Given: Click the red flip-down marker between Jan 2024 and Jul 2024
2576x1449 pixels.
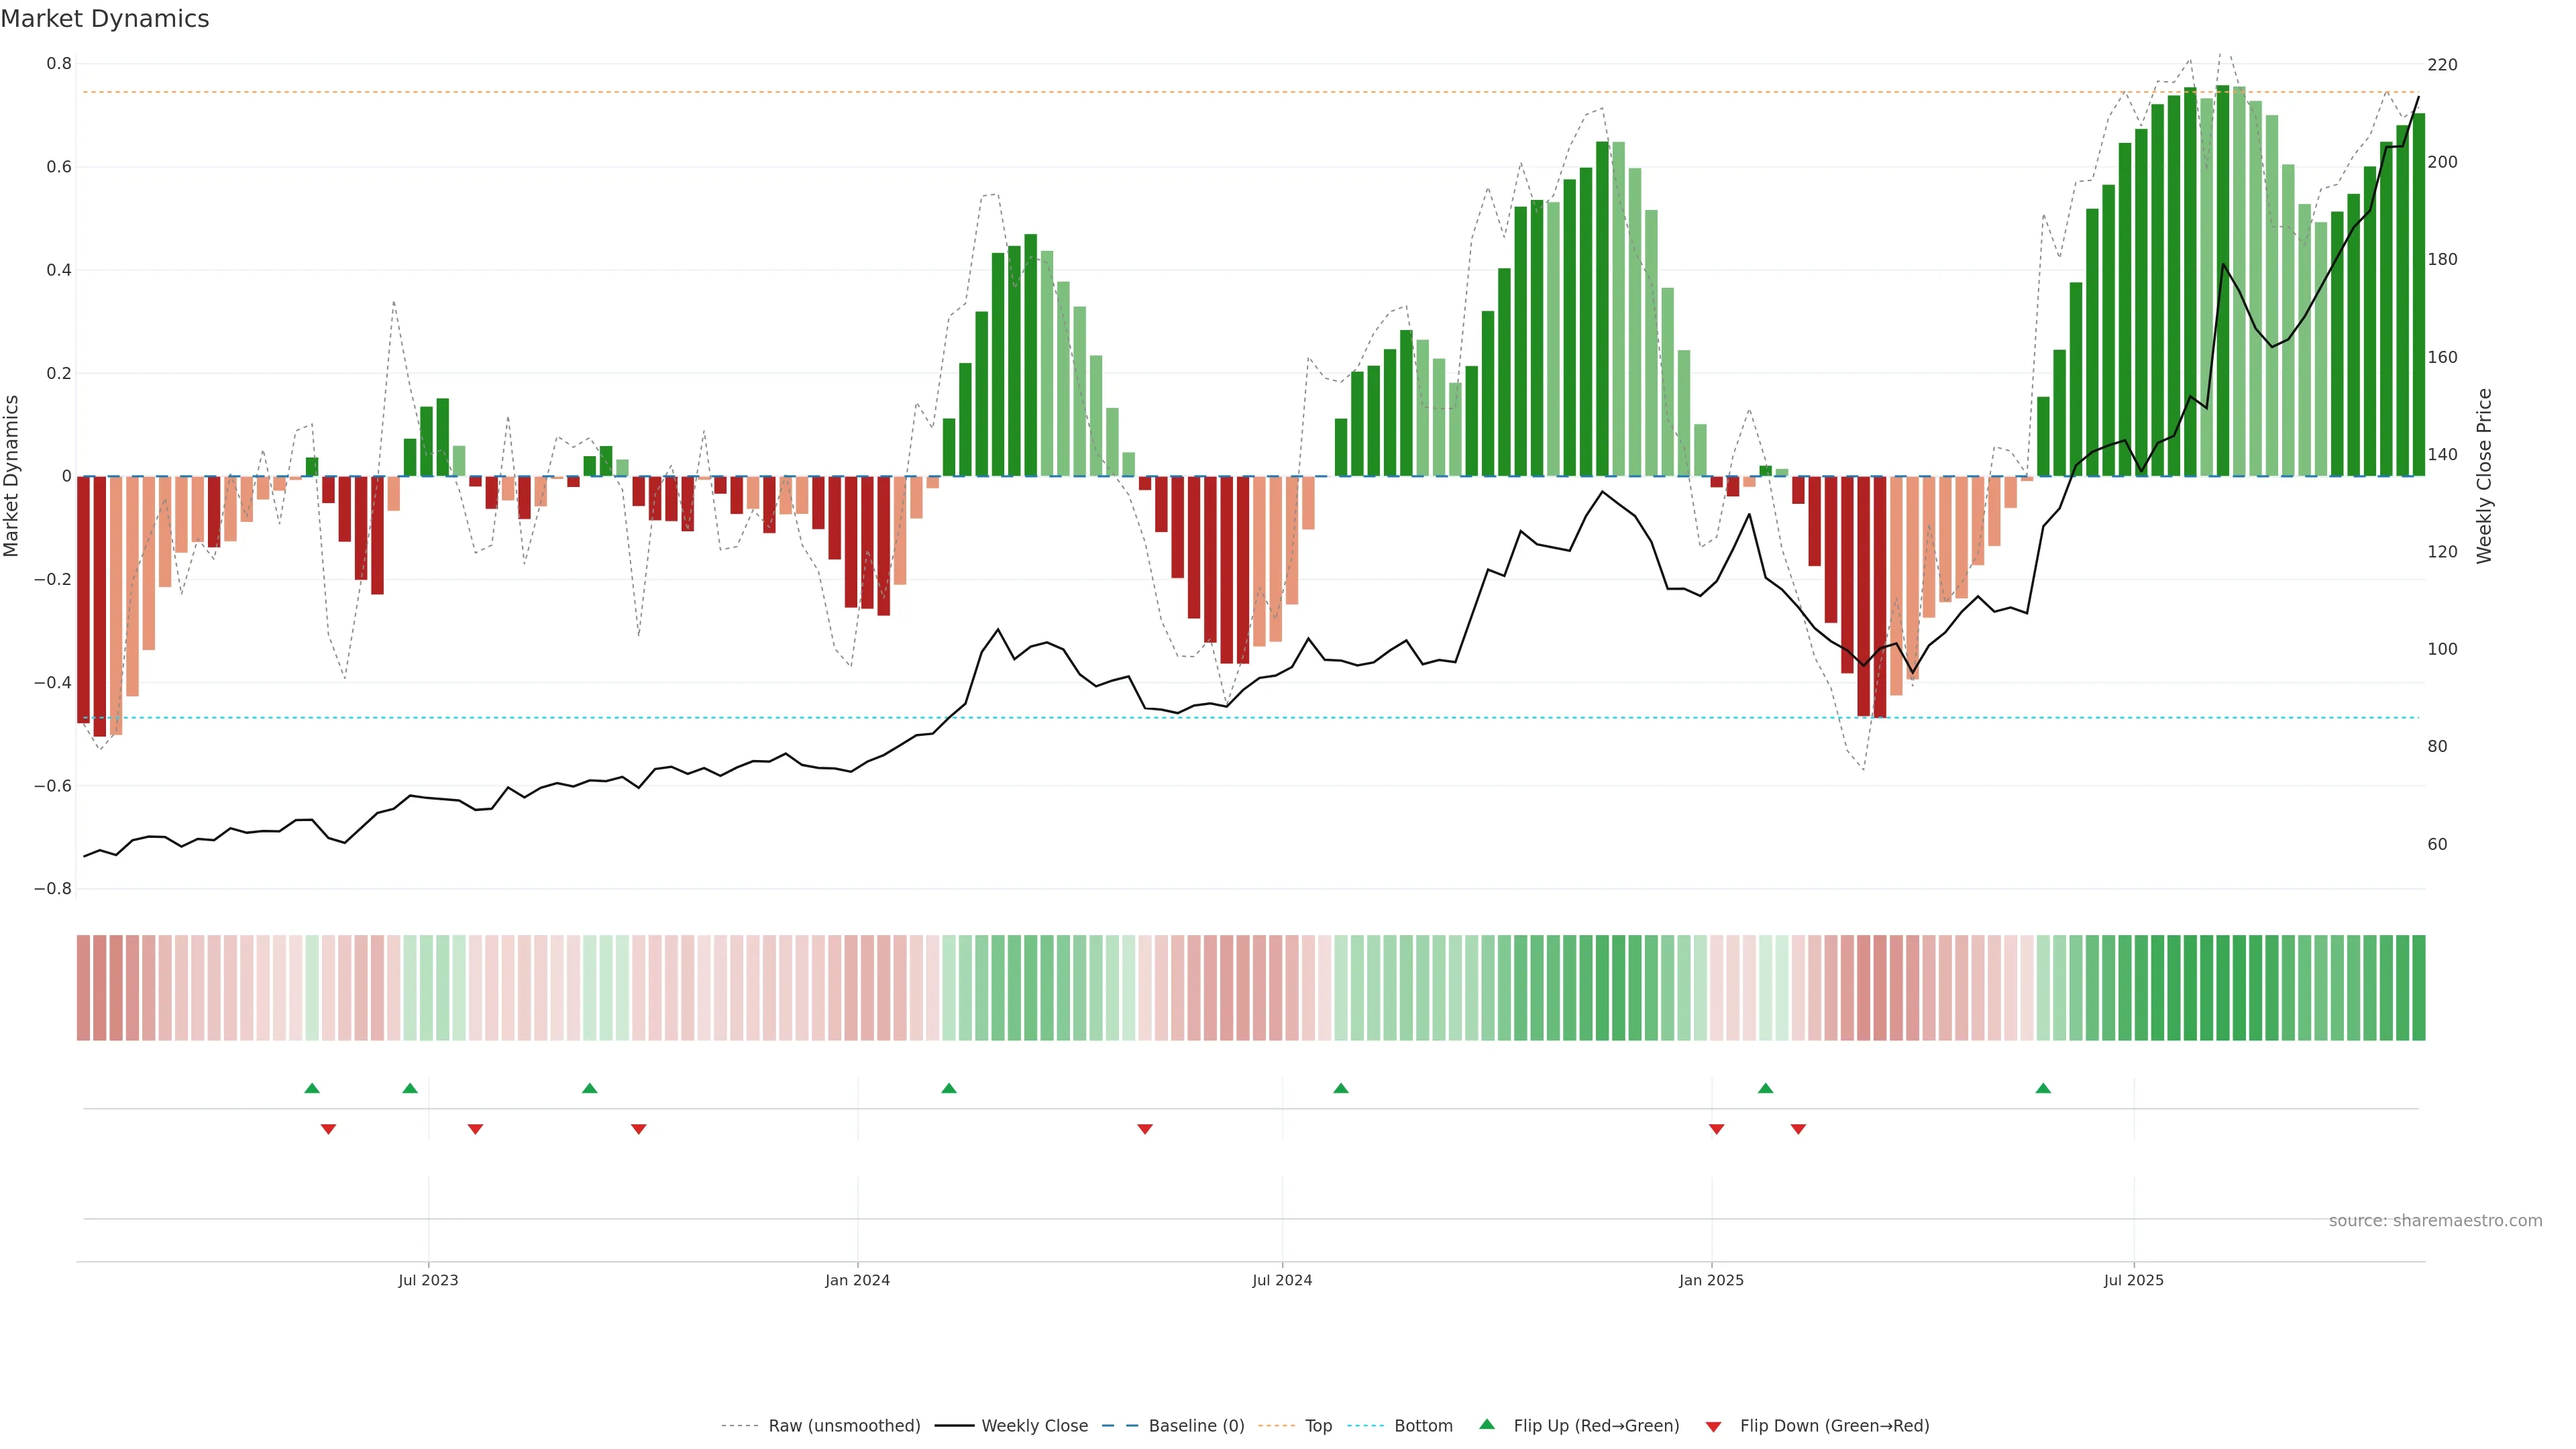Looking at the screenshot, I should click(x=1145, y=1129).
